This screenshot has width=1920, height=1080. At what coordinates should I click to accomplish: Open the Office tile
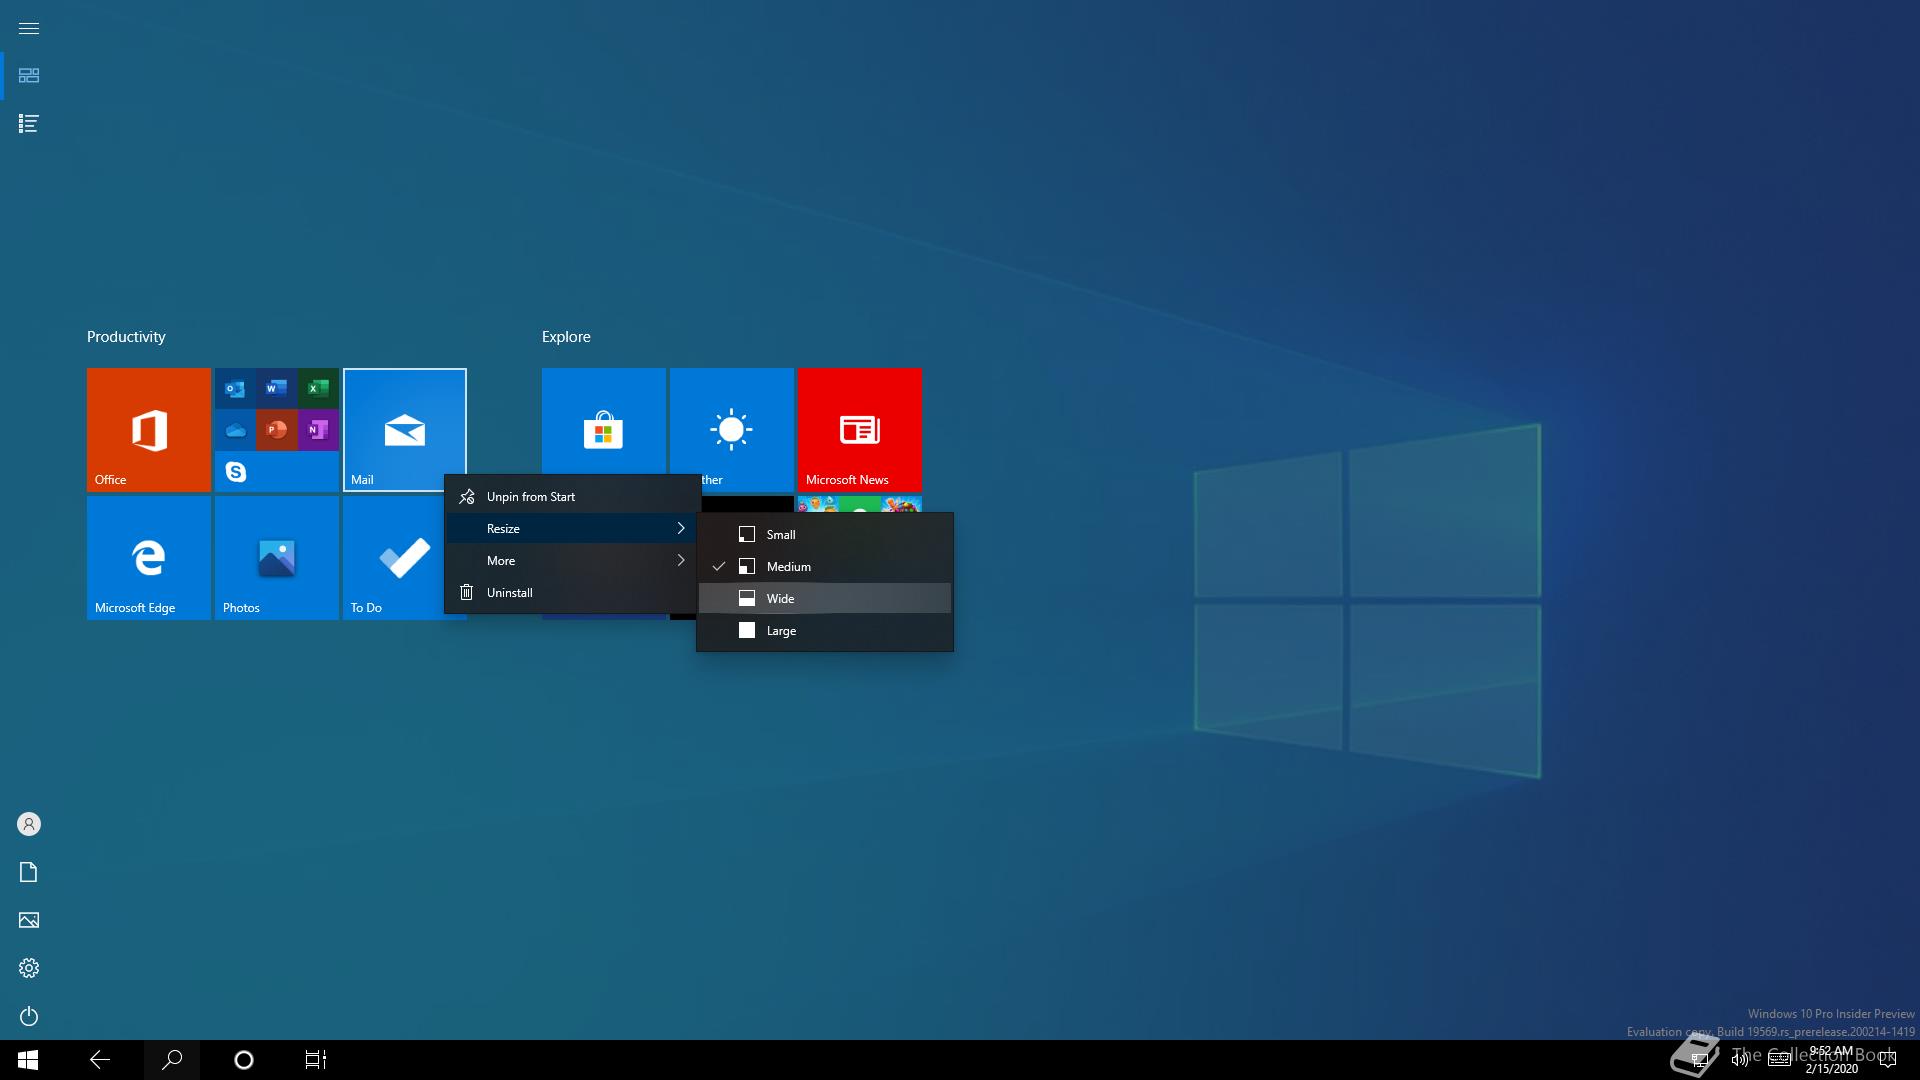coord(149,430)
